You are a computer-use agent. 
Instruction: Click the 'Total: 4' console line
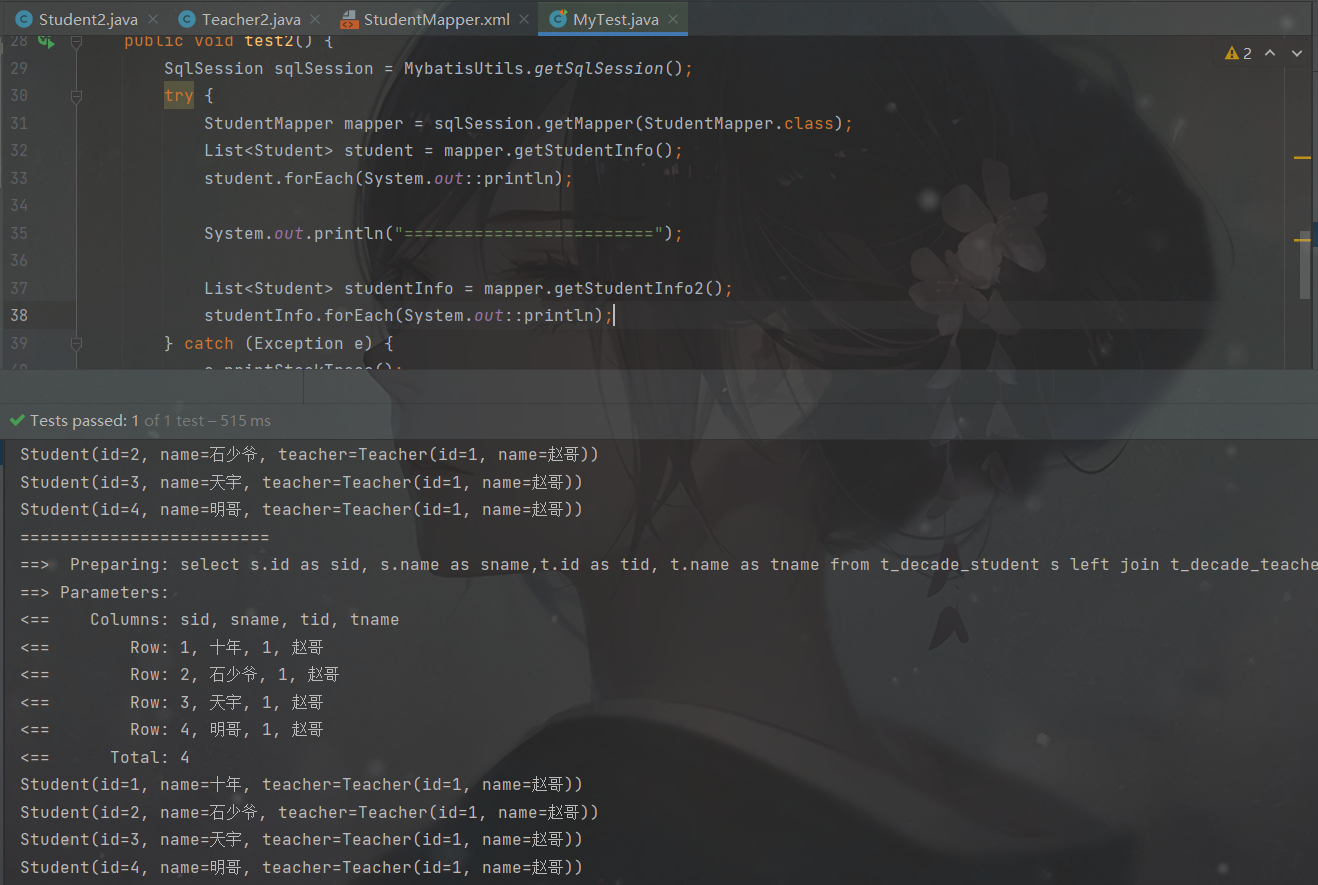point(150,757)
